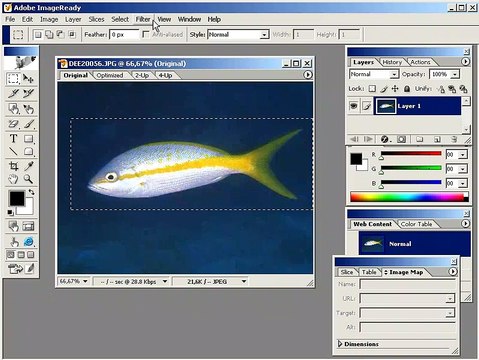Screen dimensions: 479x360
Task: Select the Crop tool
Action: pos(13,166)
